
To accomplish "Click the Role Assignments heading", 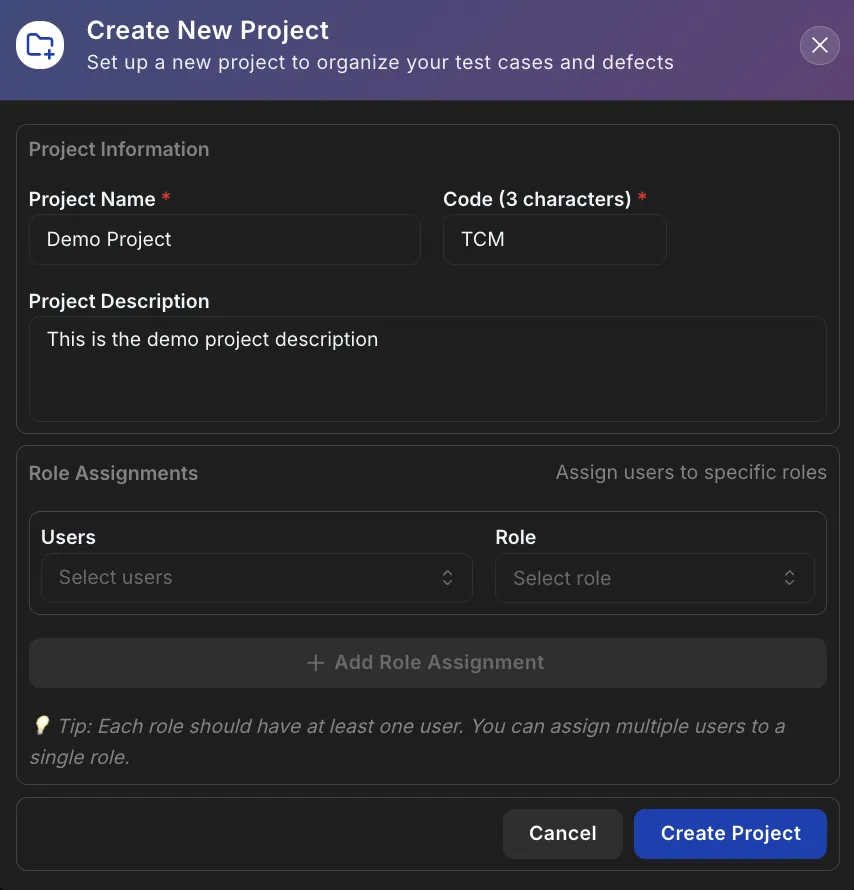I will pyautogui.click(x=113, y=473).
